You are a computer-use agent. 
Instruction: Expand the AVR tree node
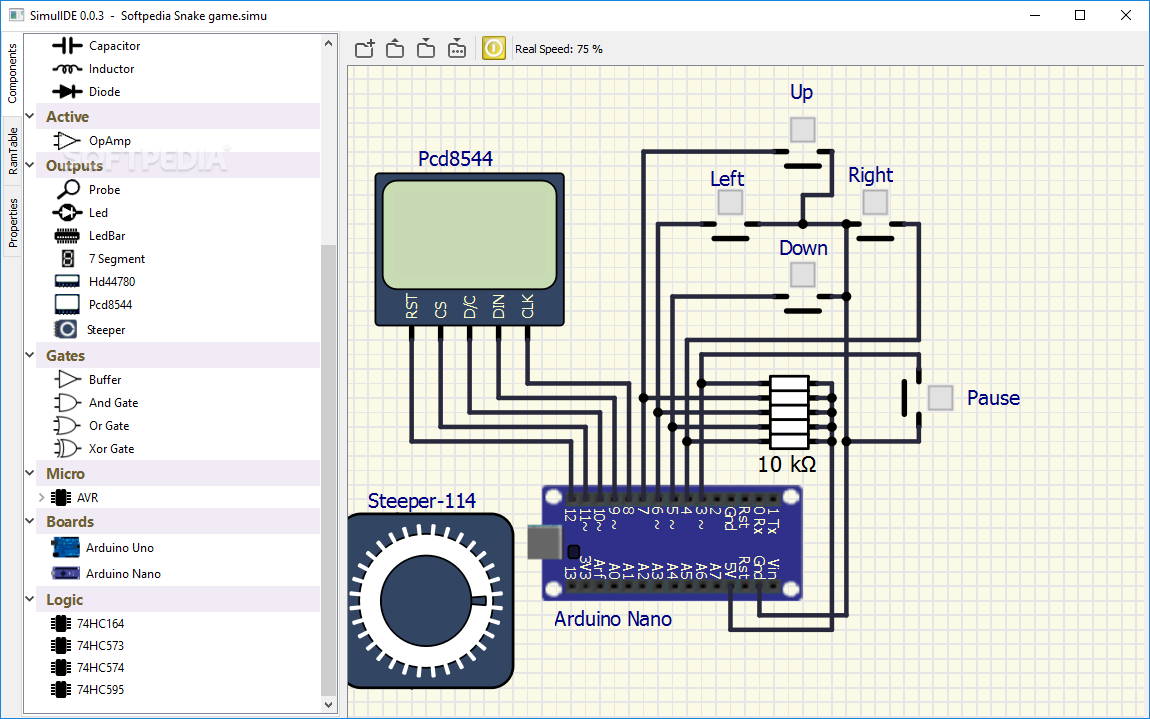(x=42, y=497)
